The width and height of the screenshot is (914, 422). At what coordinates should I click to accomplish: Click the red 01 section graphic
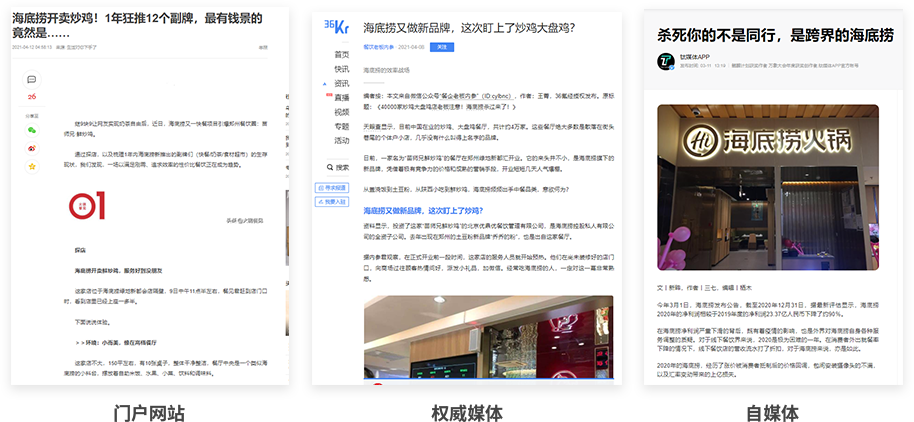87,206
